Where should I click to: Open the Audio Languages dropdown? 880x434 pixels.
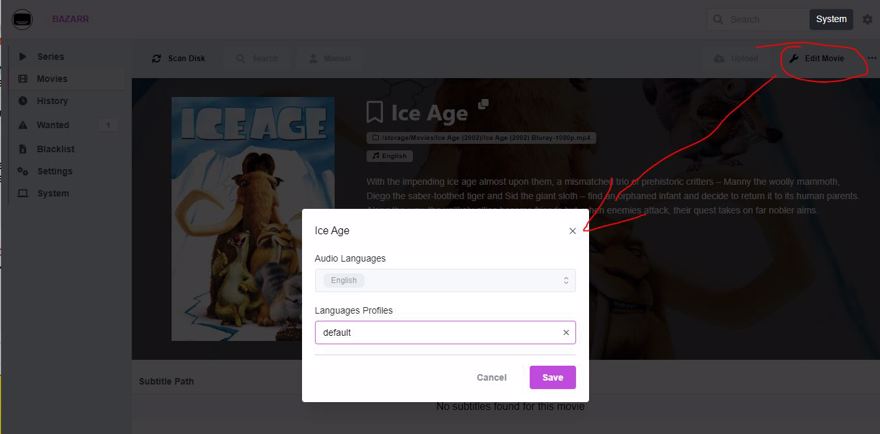tap(445, 280)
